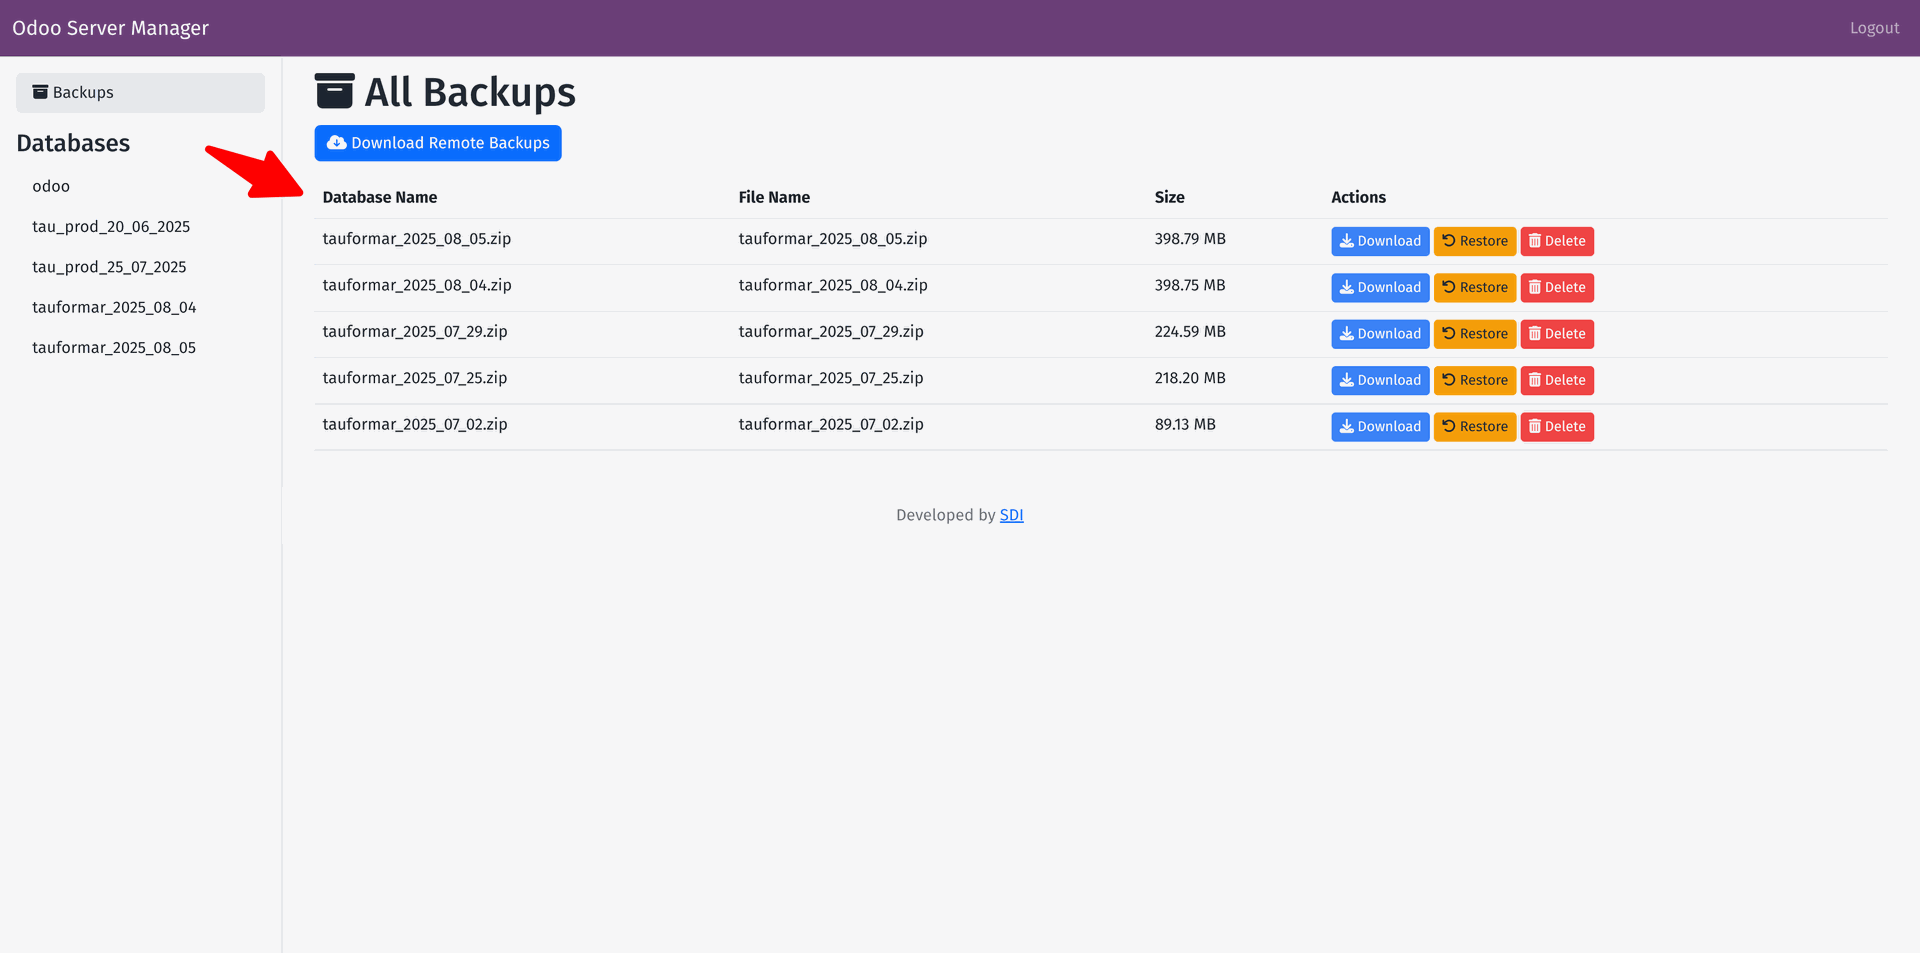Click download icon for tauformar_2025_07_25.zip
This screenshot has height=953, width=1920.
click(1346, 380)
